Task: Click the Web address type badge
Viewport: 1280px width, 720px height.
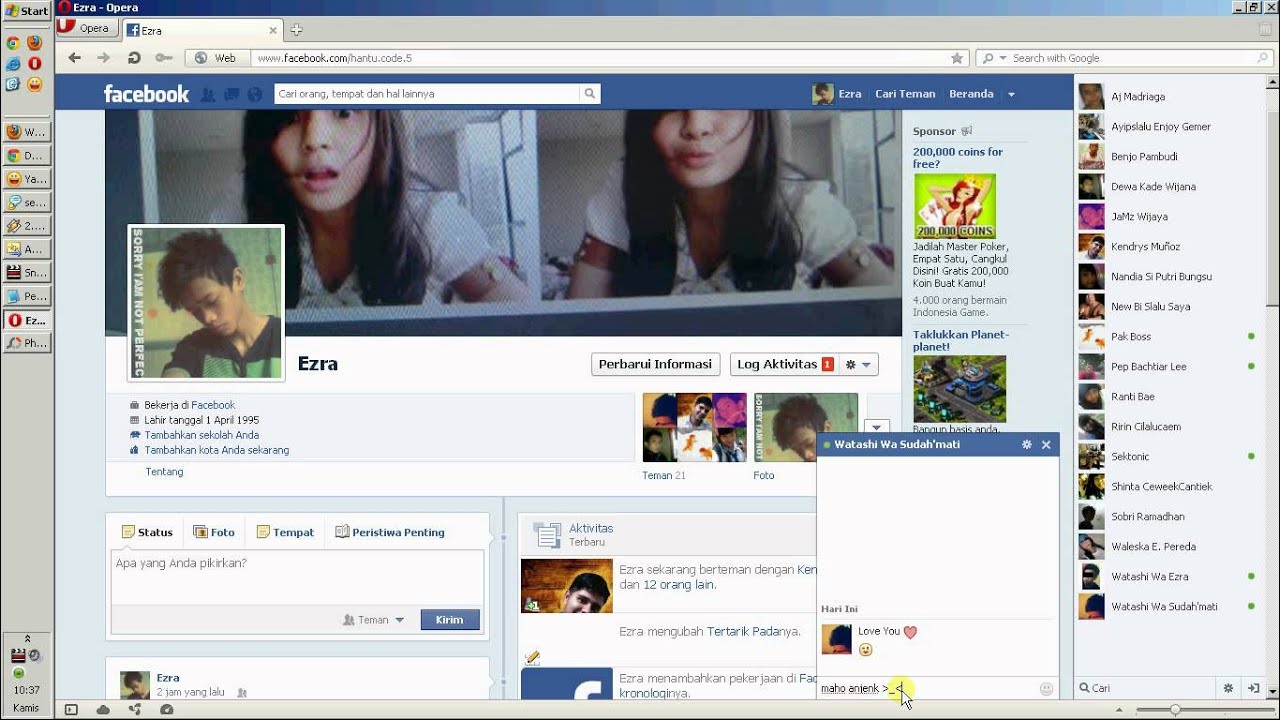Action: [x=216, y=58]
